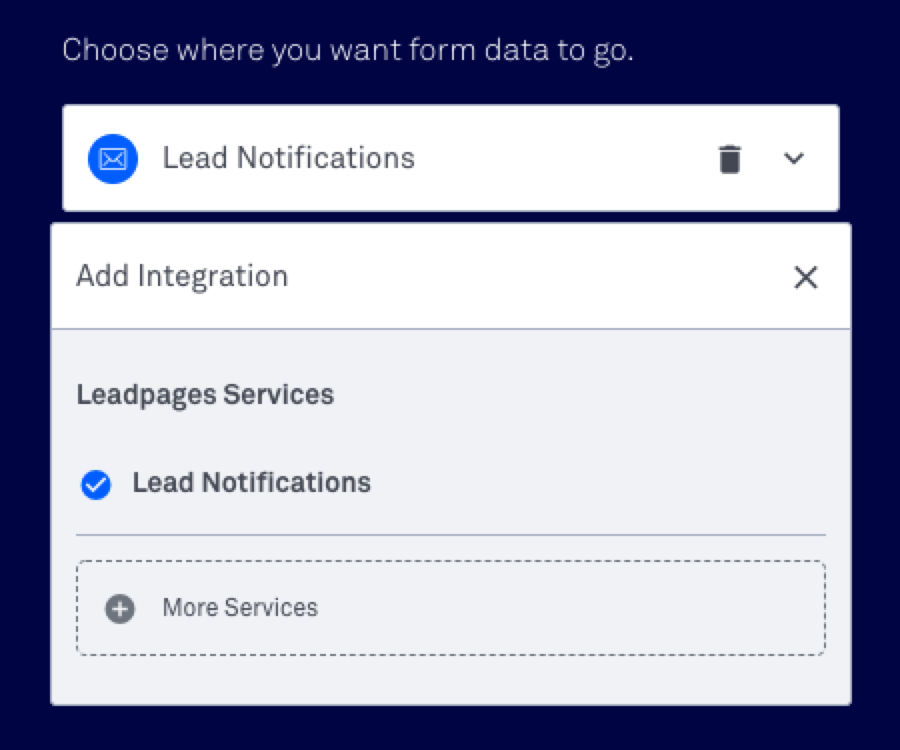The width and height of the screenshot is (900, 750).
Task: Uncheck the blue Lead Notifications checkmark
Action: (96, 484)
